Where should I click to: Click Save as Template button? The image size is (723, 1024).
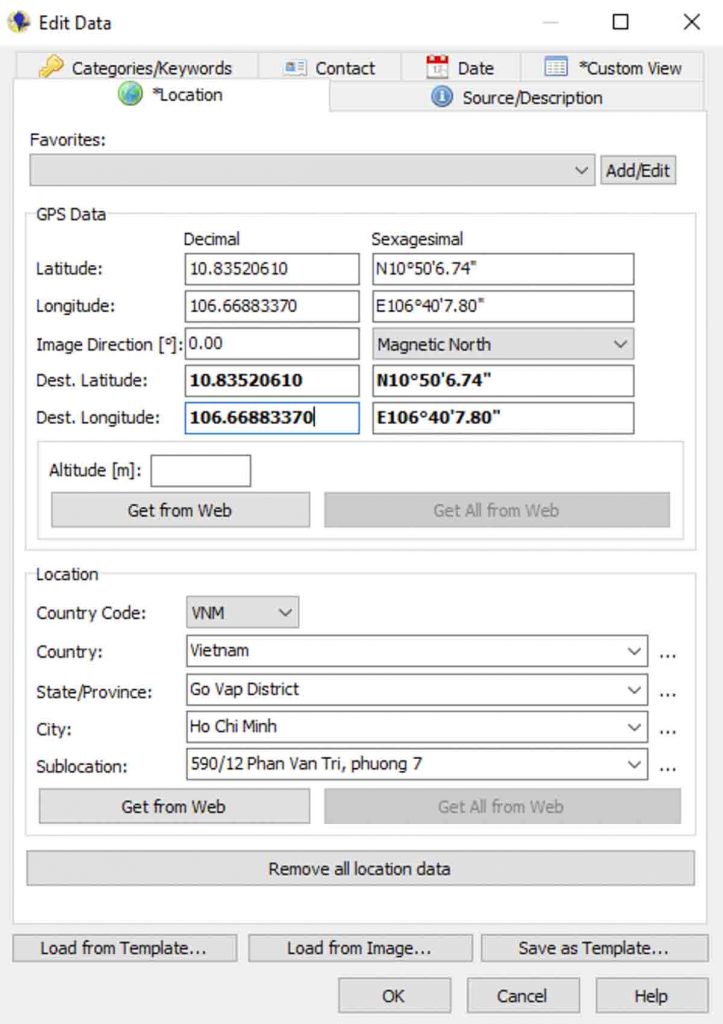point(594,948)
